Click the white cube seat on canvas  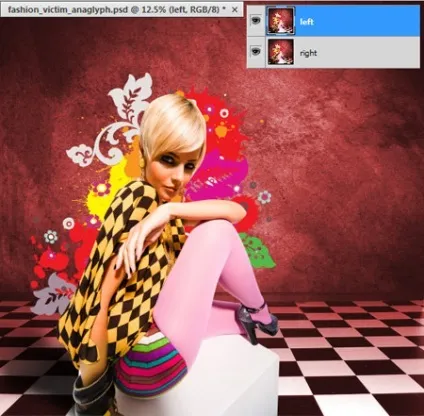coord(213,378)
